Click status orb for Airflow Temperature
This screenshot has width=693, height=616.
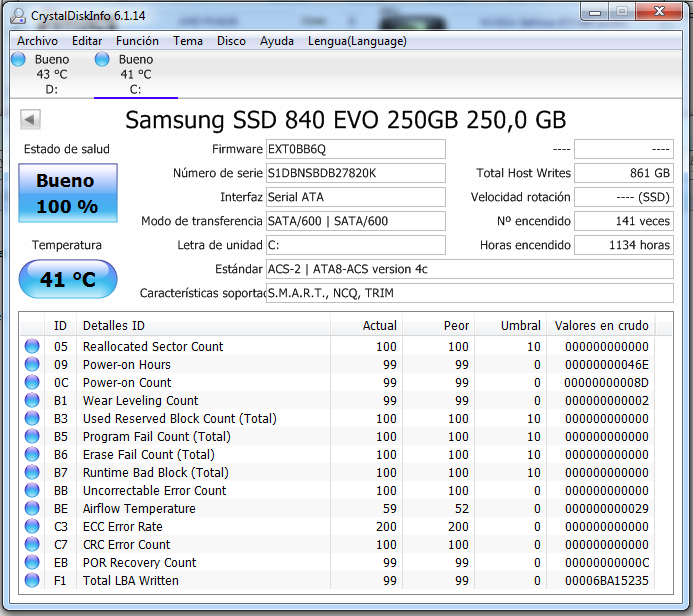tap(32, 508)
